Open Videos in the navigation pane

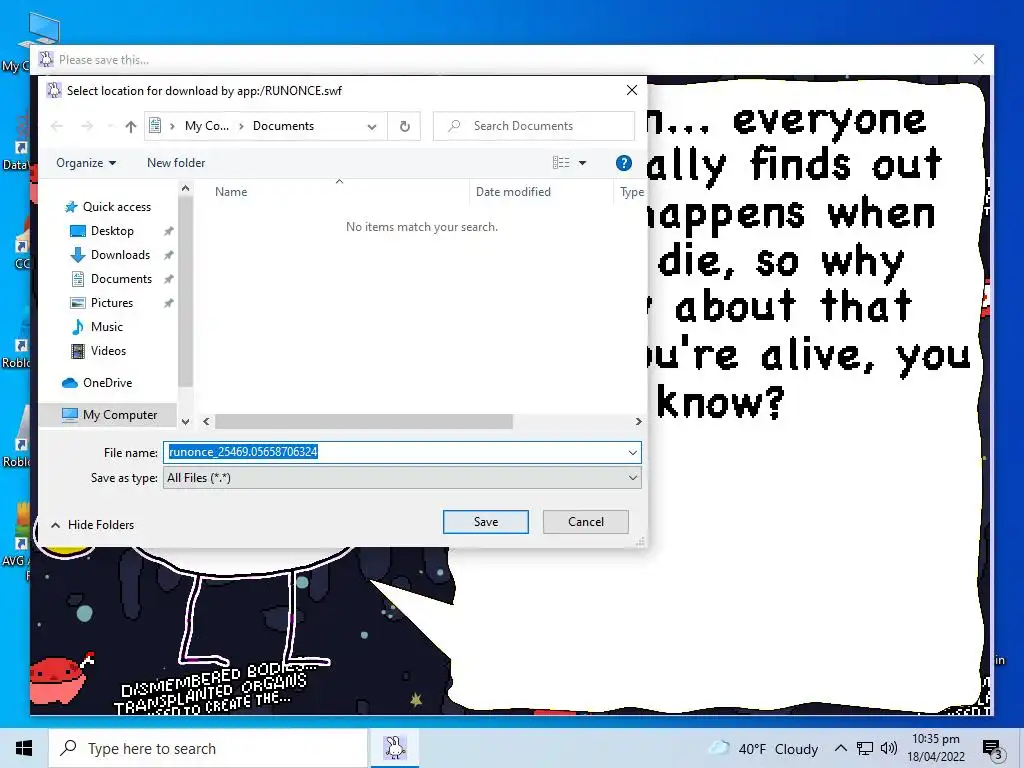tap(108, 351)
